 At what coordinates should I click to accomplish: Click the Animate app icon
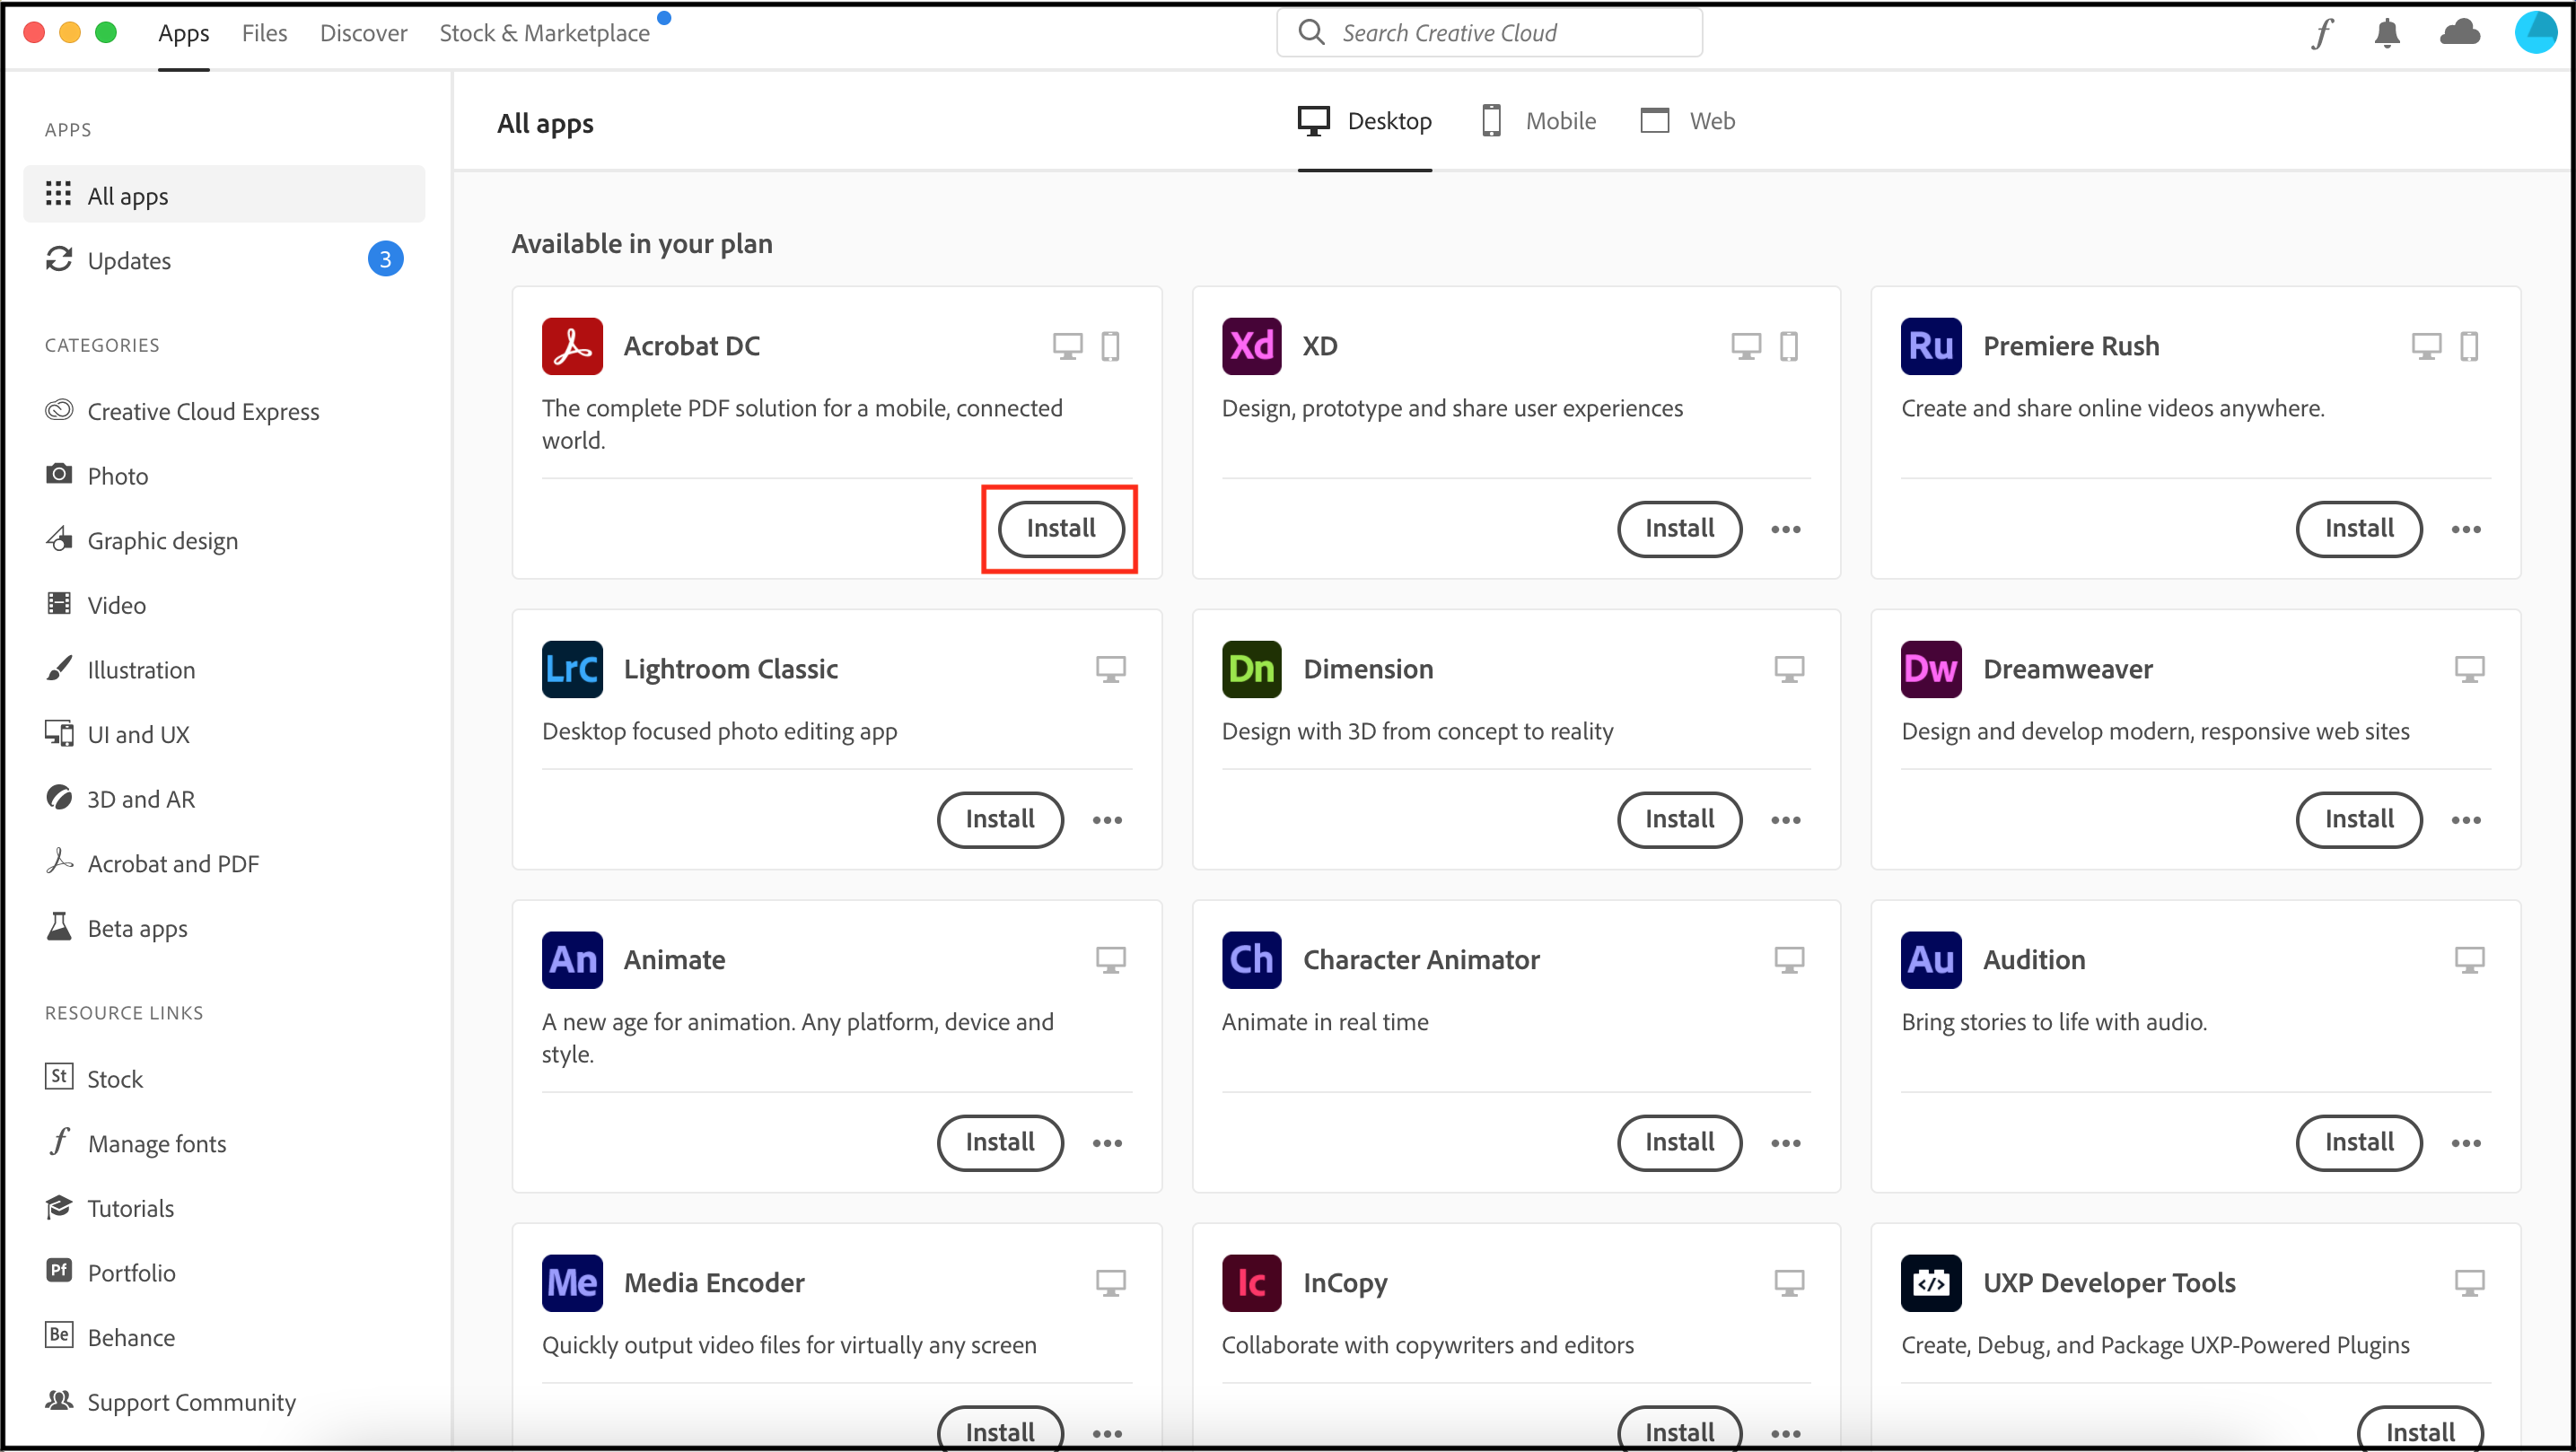pyautogui.click(x=572, y=958)
